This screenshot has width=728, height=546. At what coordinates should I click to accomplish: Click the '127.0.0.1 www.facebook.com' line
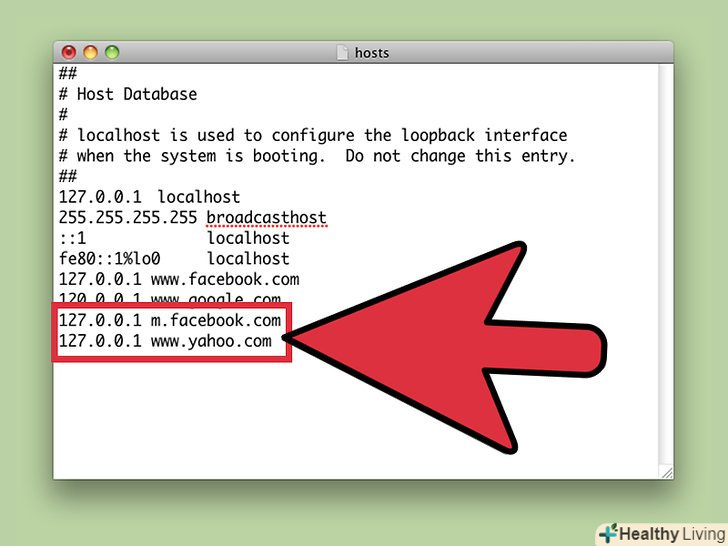tap(179, 280)
